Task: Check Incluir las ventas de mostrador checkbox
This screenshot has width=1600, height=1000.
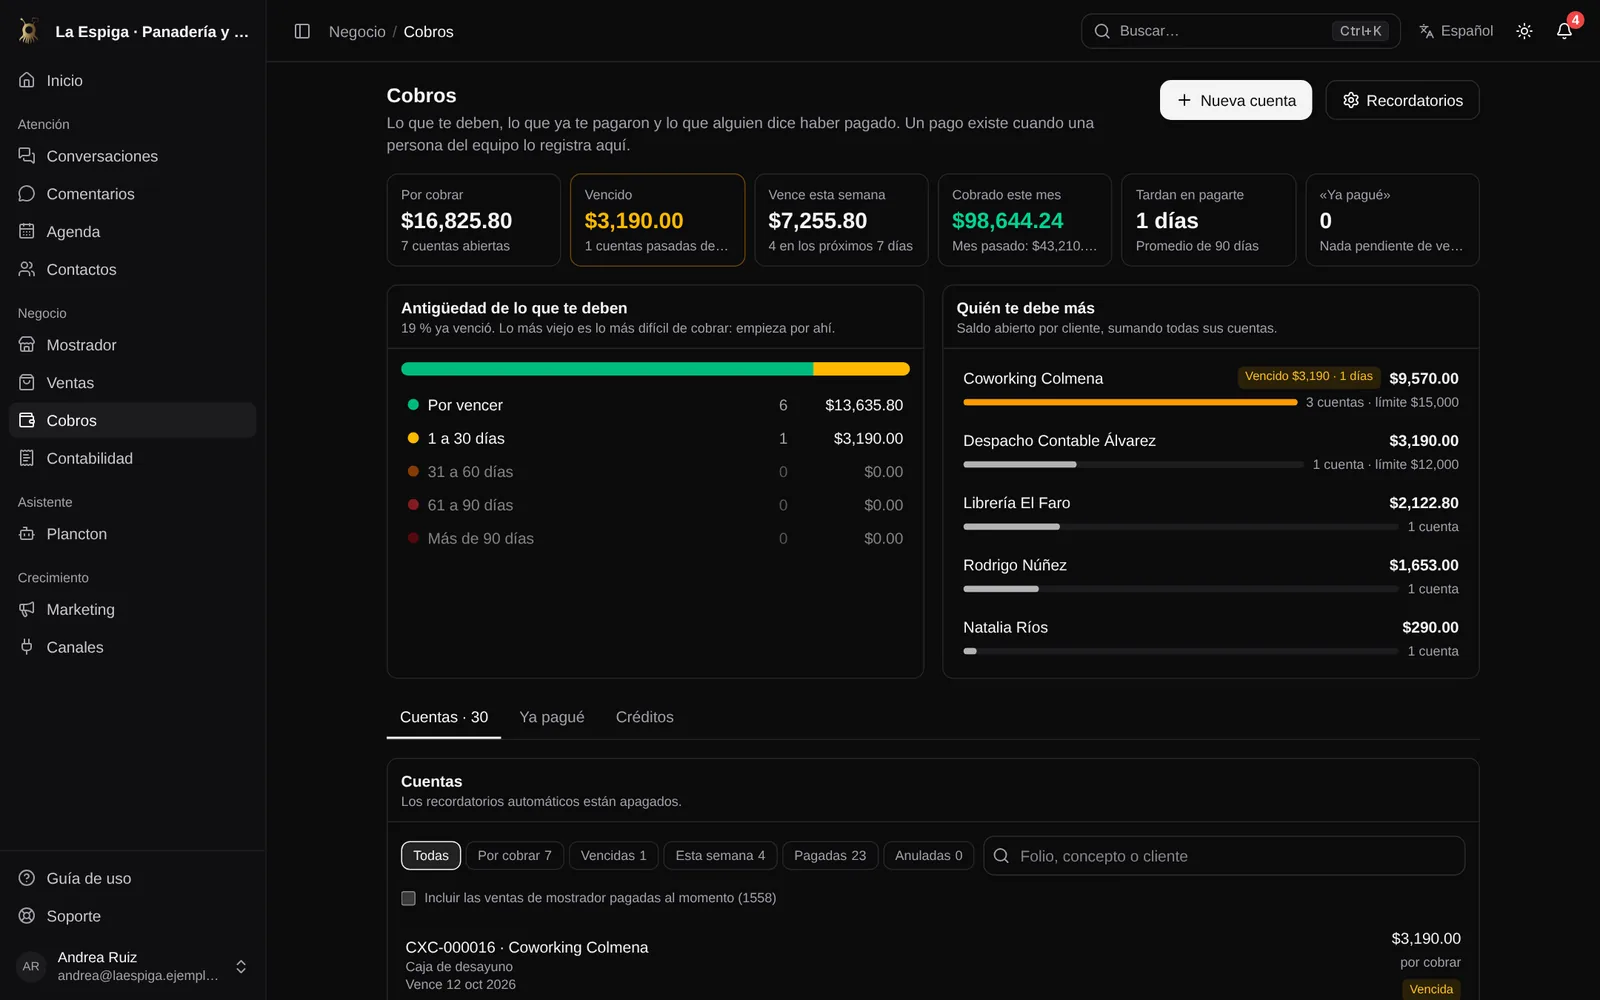Action: click(x=408, y=898)
